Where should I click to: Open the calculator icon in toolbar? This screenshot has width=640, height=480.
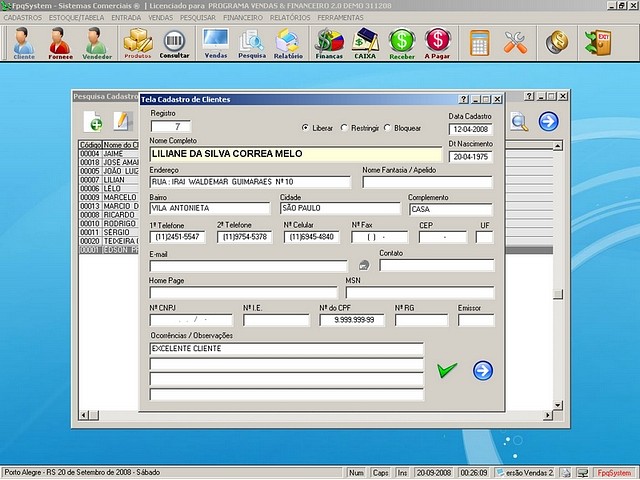click(480, 43)
